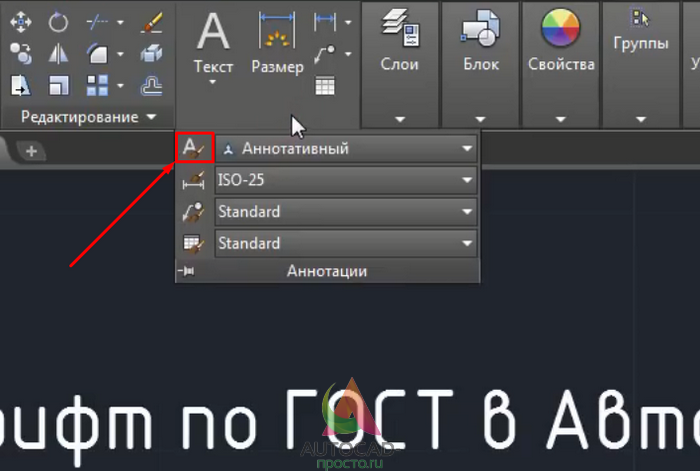Select the Move tool icon
This screenshot has width=700, height=471.
click(21, 22)
